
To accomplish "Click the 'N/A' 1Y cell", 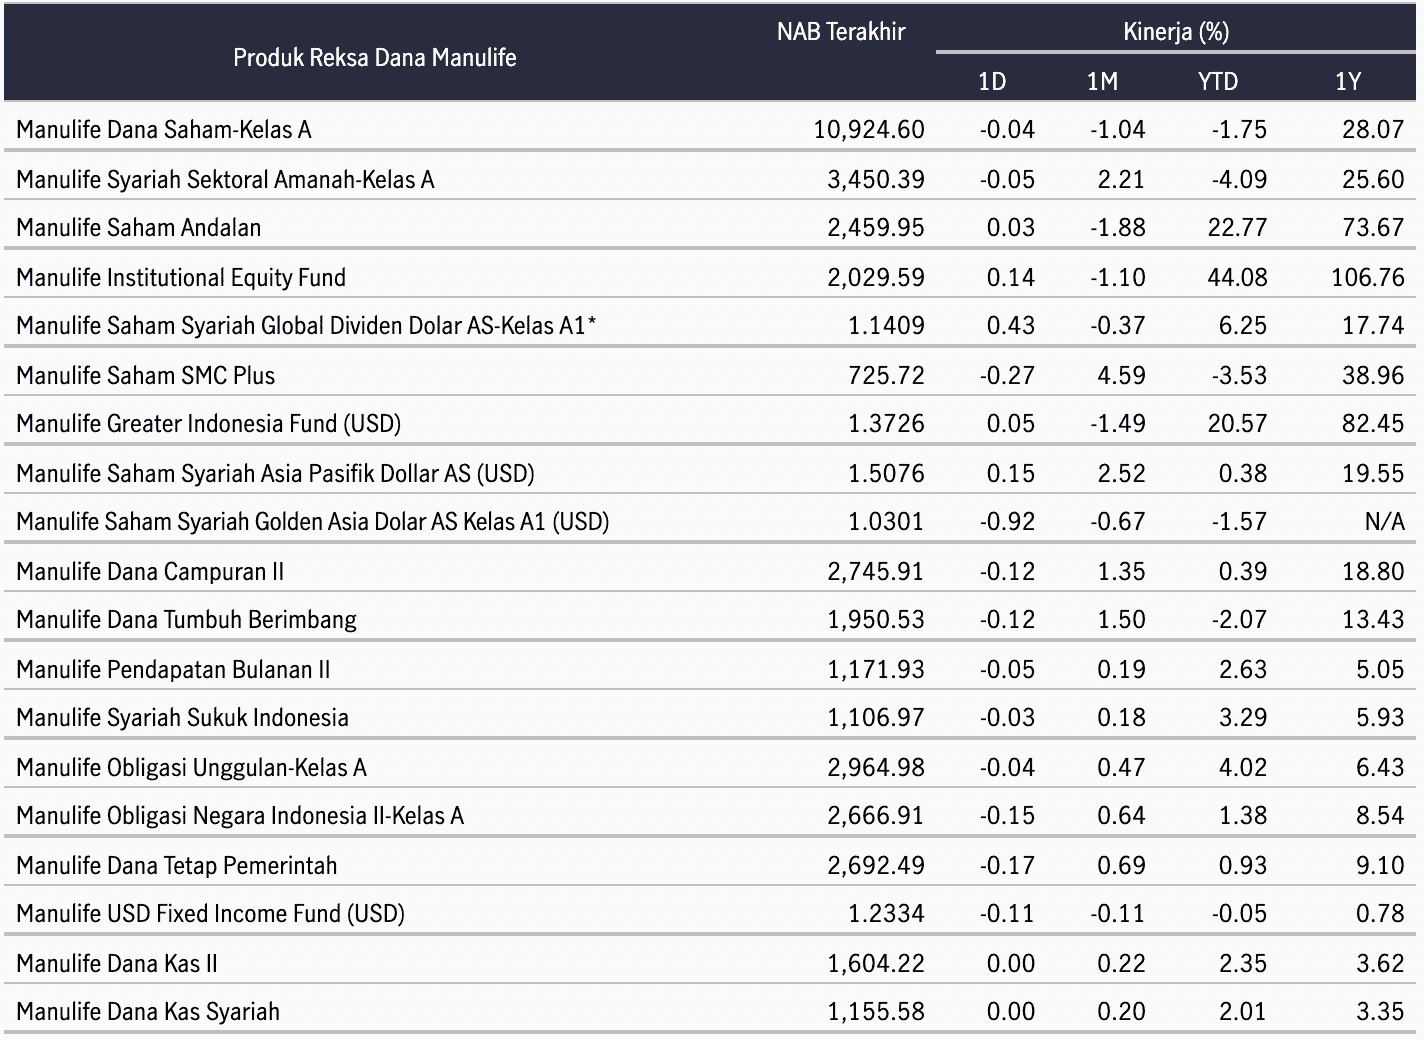I will 1385,521.
